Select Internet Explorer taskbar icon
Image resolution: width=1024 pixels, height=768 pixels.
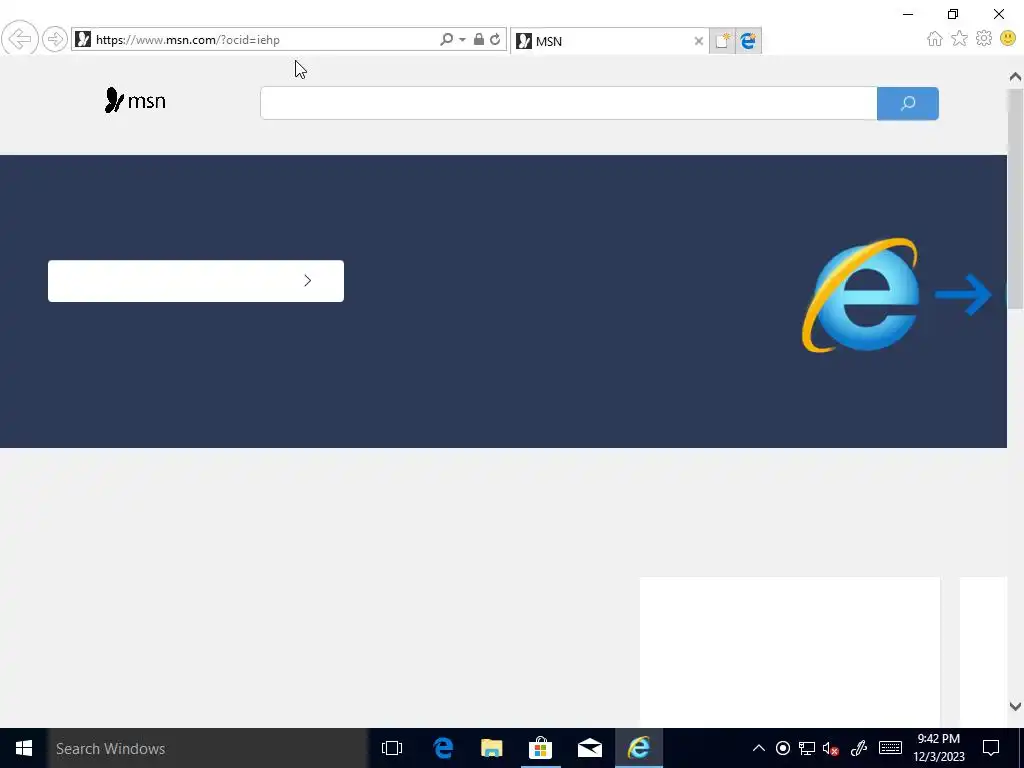(639, 748)
